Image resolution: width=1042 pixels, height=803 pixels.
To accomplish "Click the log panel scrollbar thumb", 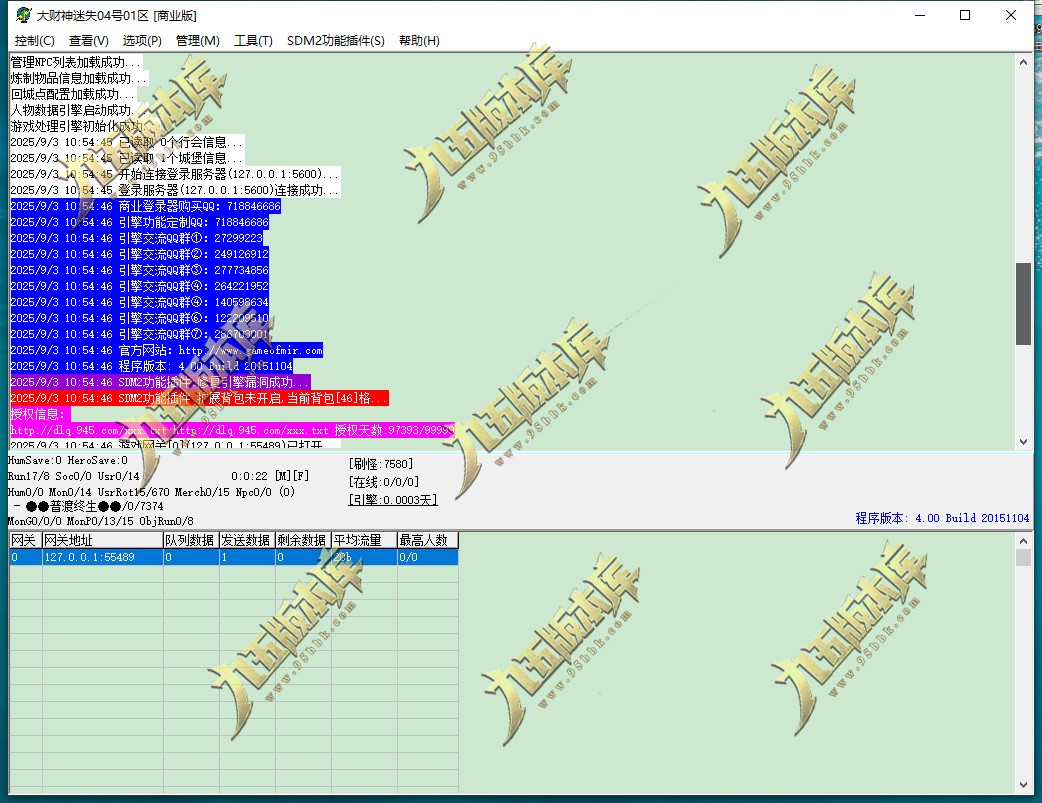I will (x=1023, y=304).
